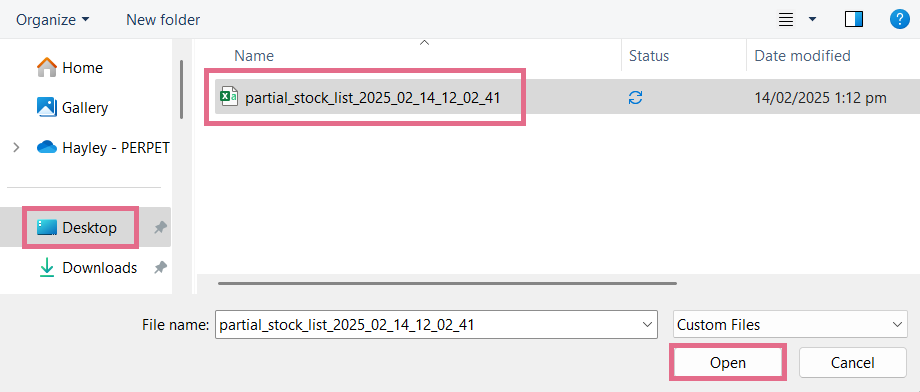Expand the File name history dropdown arrow
Screen dimensions: 920x392
tap(648, 325)
